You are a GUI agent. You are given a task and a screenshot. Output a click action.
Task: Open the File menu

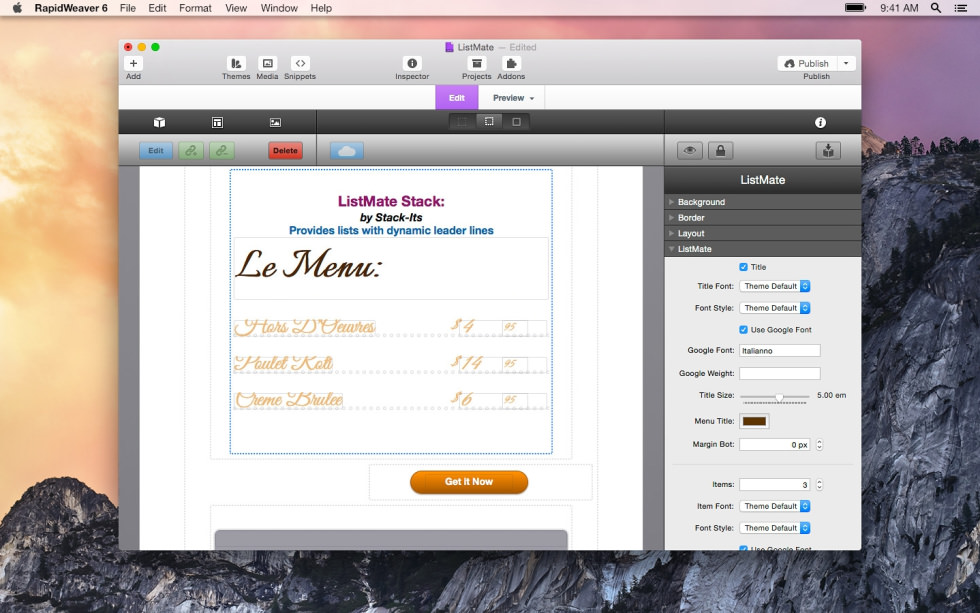click(x=128, y=8)
